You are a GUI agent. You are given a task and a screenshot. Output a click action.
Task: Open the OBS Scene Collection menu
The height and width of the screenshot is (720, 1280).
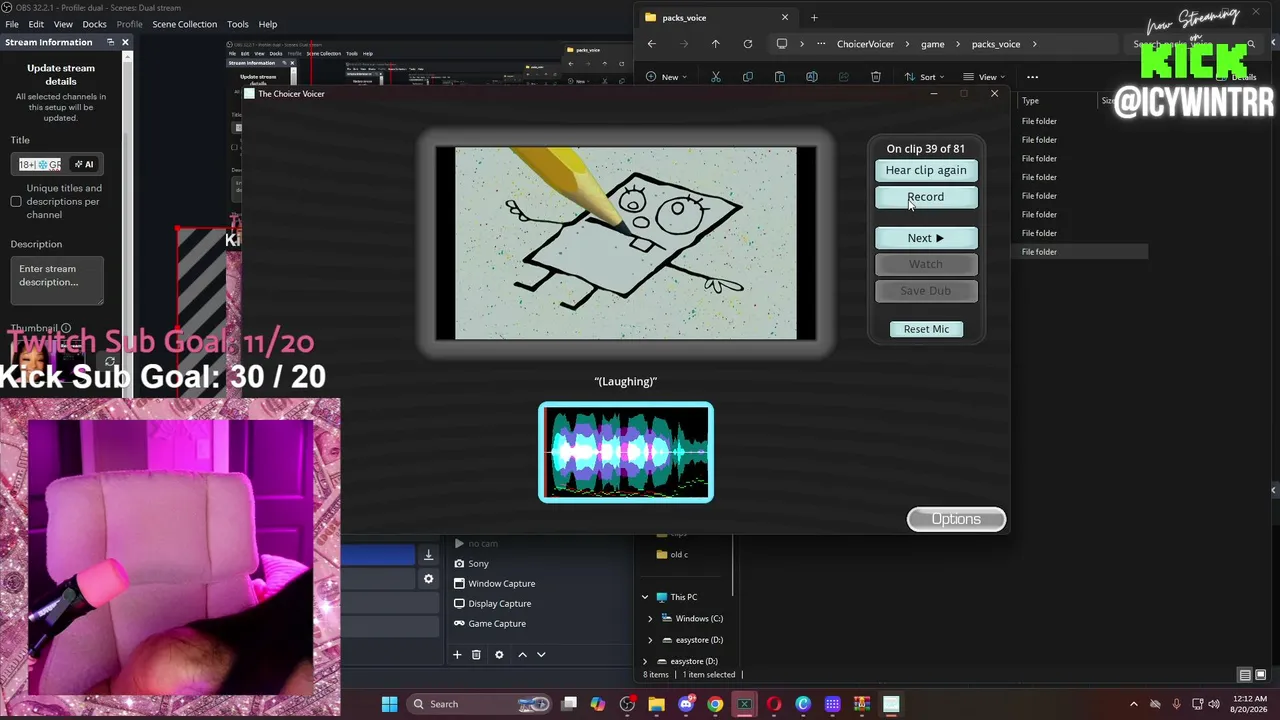coord(184,24)
